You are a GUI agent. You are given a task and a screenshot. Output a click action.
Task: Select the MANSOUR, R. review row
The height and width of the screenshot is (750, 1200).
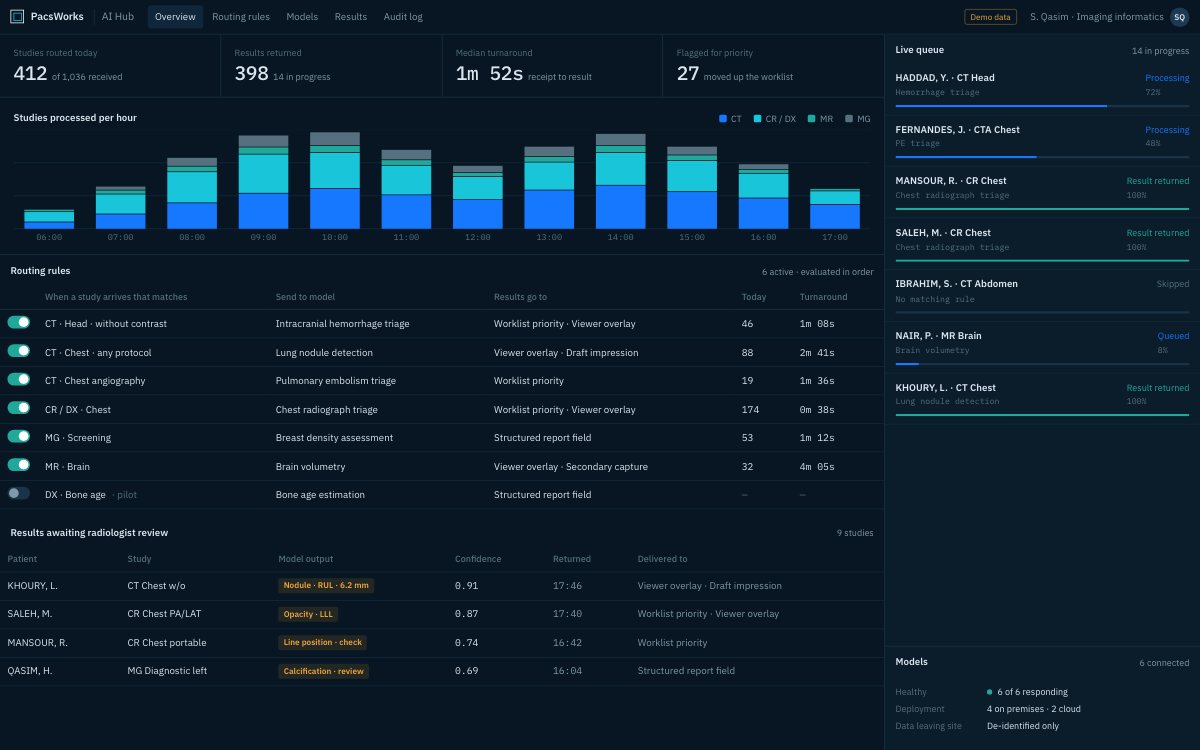point(441,642)
